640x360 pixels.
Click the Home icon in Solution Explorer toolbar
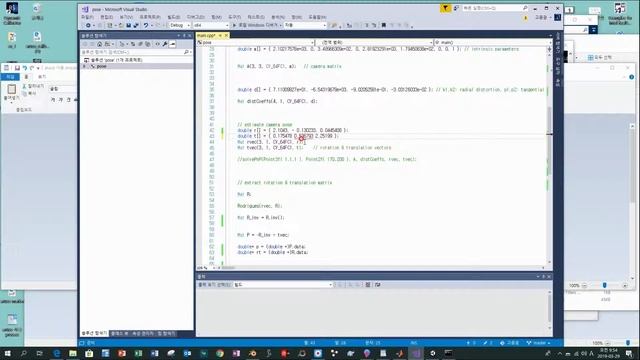point(100,44)
